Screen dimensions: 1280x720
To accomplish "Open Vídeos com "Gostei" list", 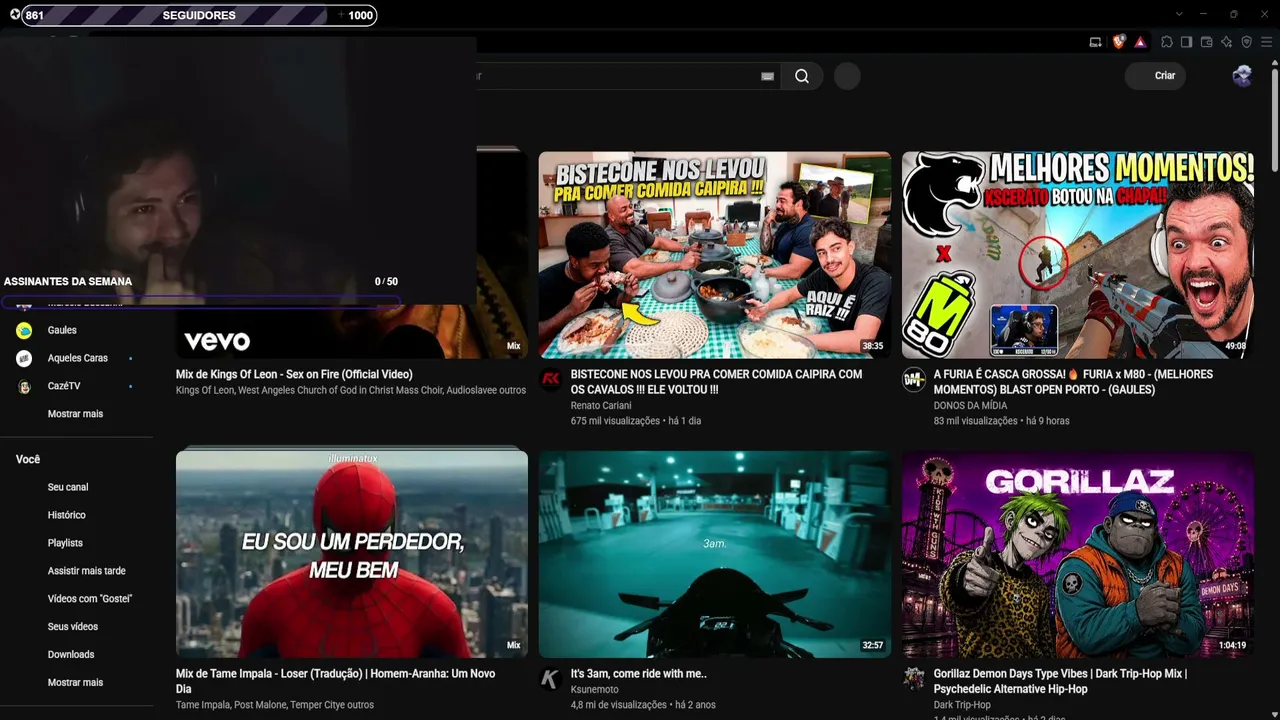I will pyautogui.click(x=90, y=599).
